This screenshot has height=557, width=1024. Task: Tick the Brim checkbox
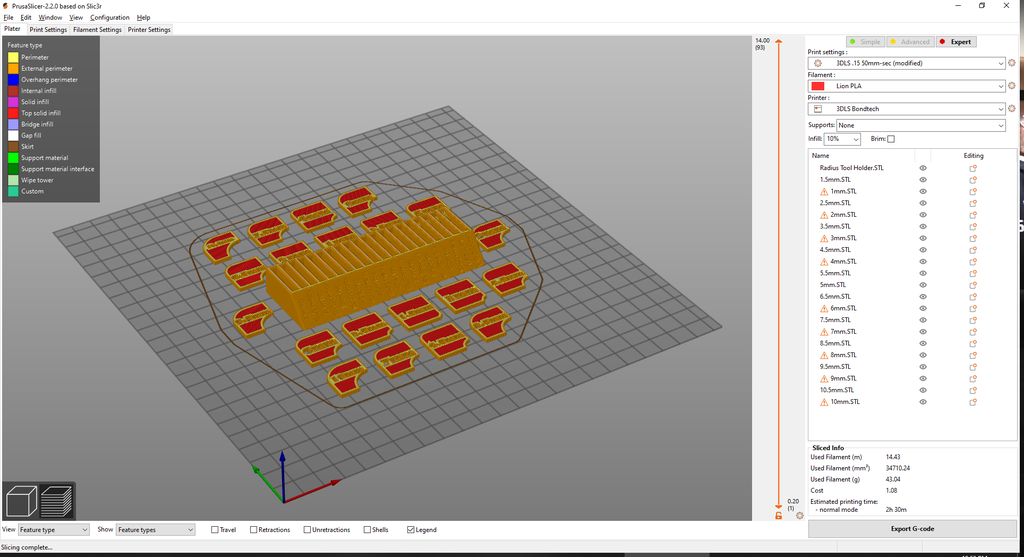coord(891,139)
